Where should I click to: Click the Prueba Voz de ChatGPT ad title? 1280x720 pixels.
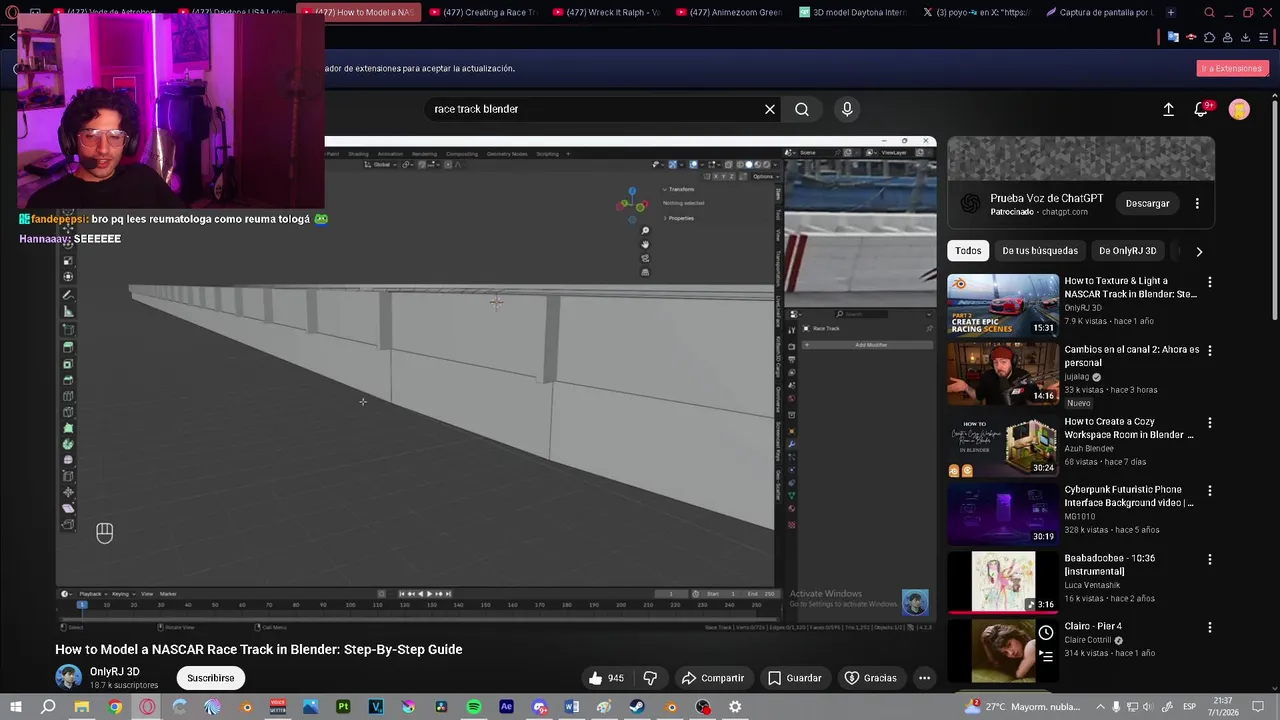1046,198
